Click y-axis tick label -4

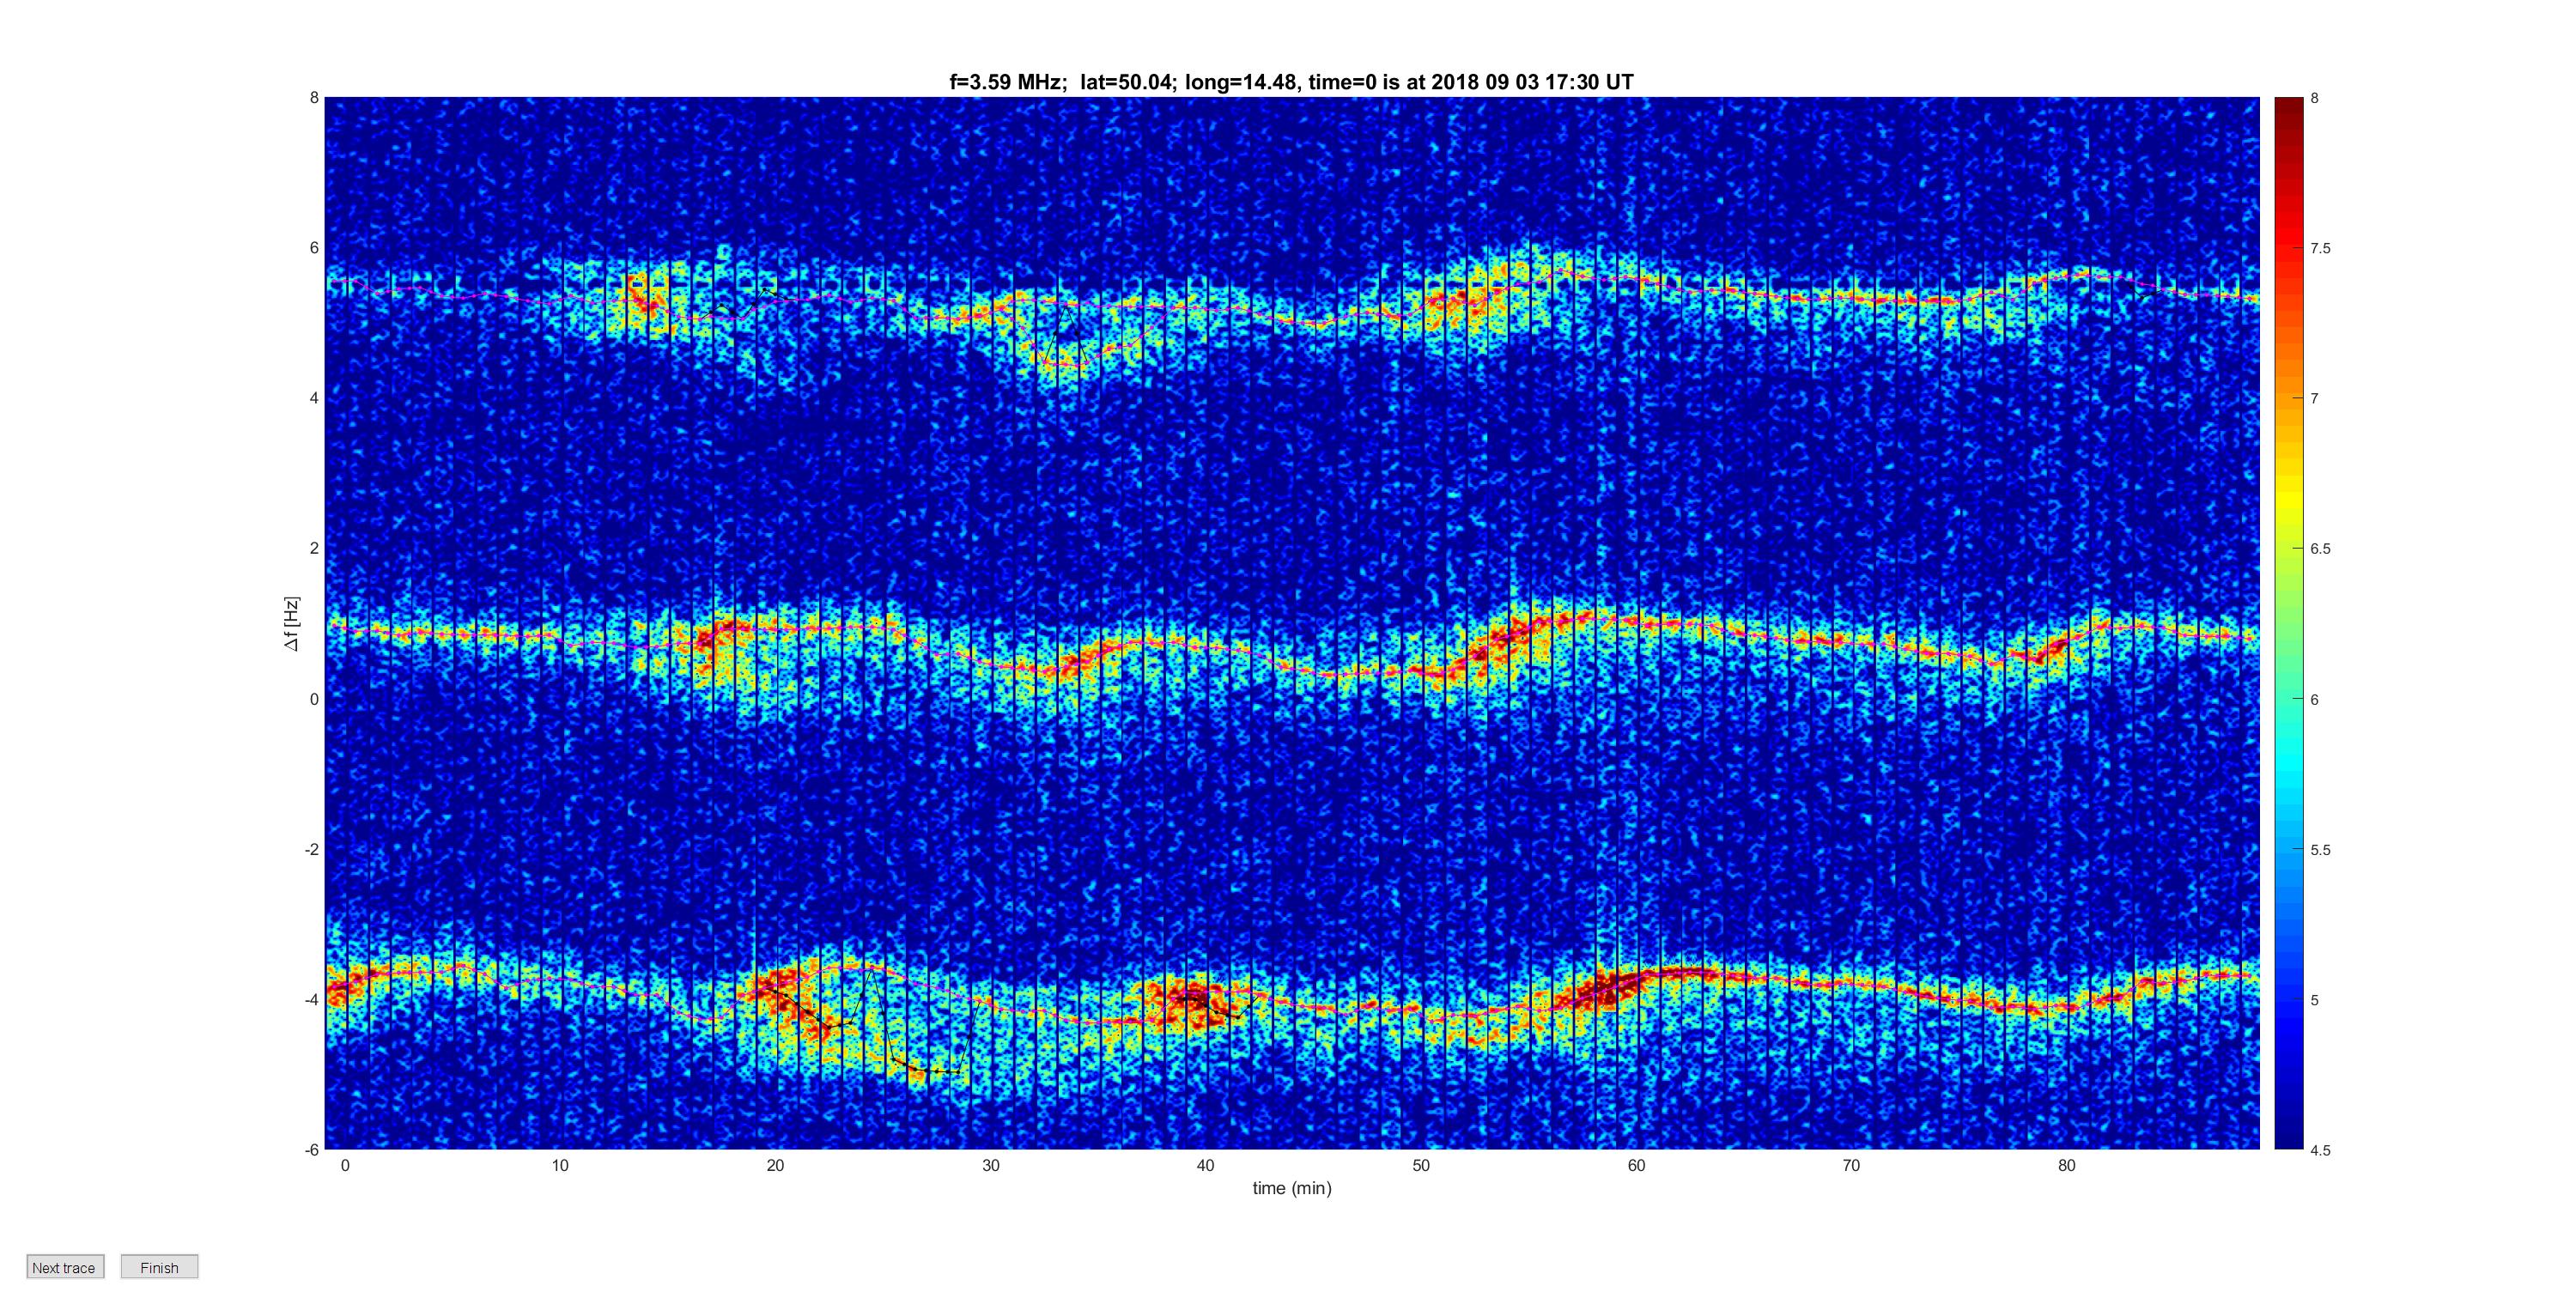coord(312,1000)
